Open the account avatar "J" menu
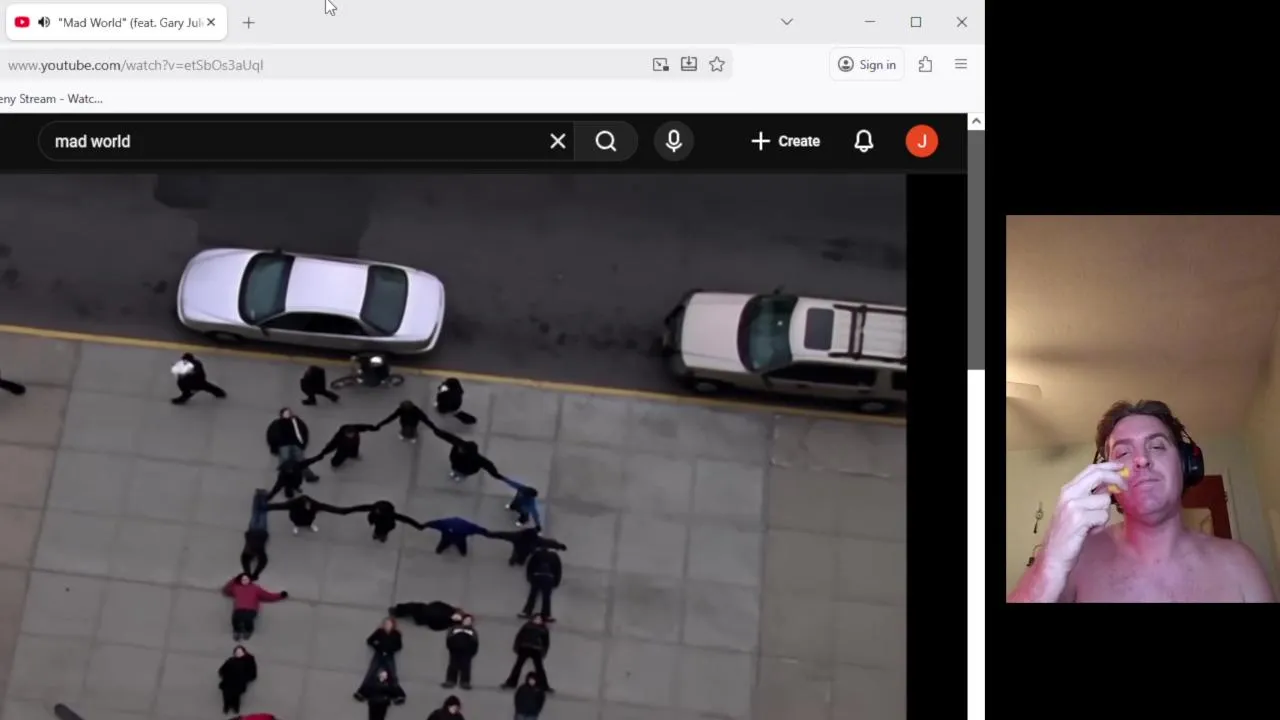This screenshot has height=720, width=1280. (922, 141)
